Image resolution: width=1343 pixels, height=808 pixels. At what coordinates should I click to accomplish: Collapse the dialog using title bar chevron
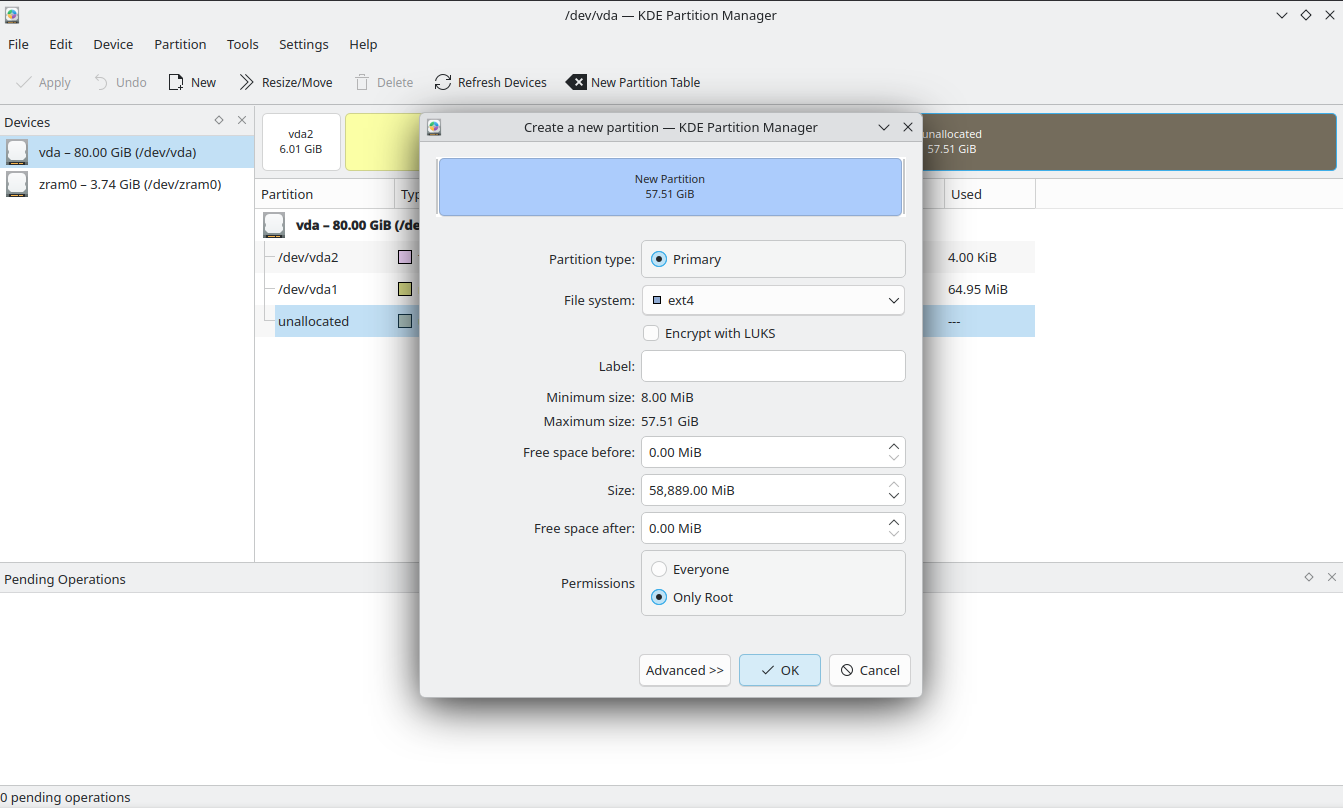(884, 127)
